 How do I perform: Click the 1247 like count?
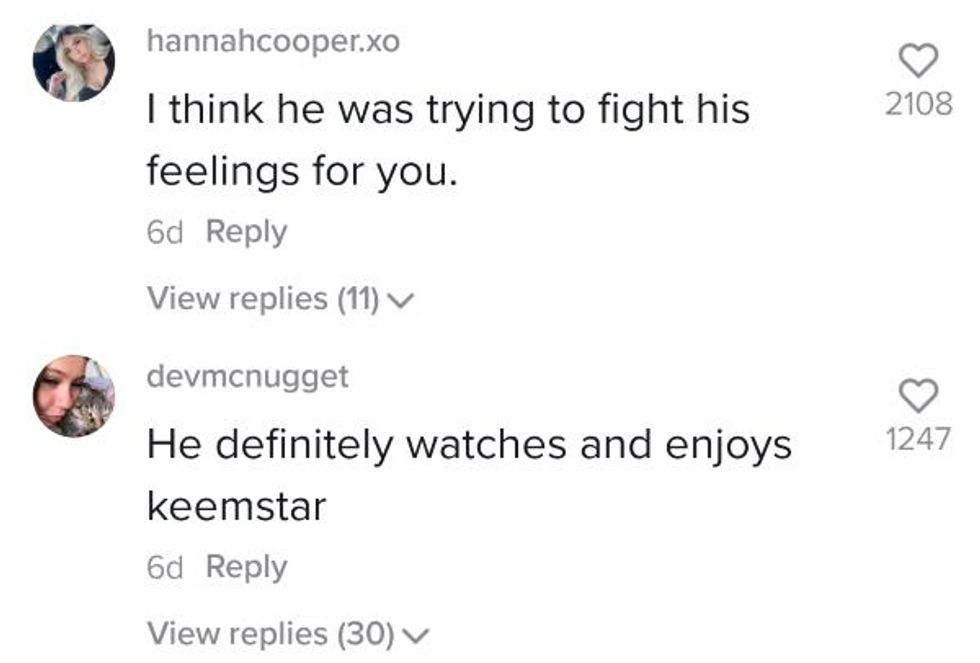[918, 437]
